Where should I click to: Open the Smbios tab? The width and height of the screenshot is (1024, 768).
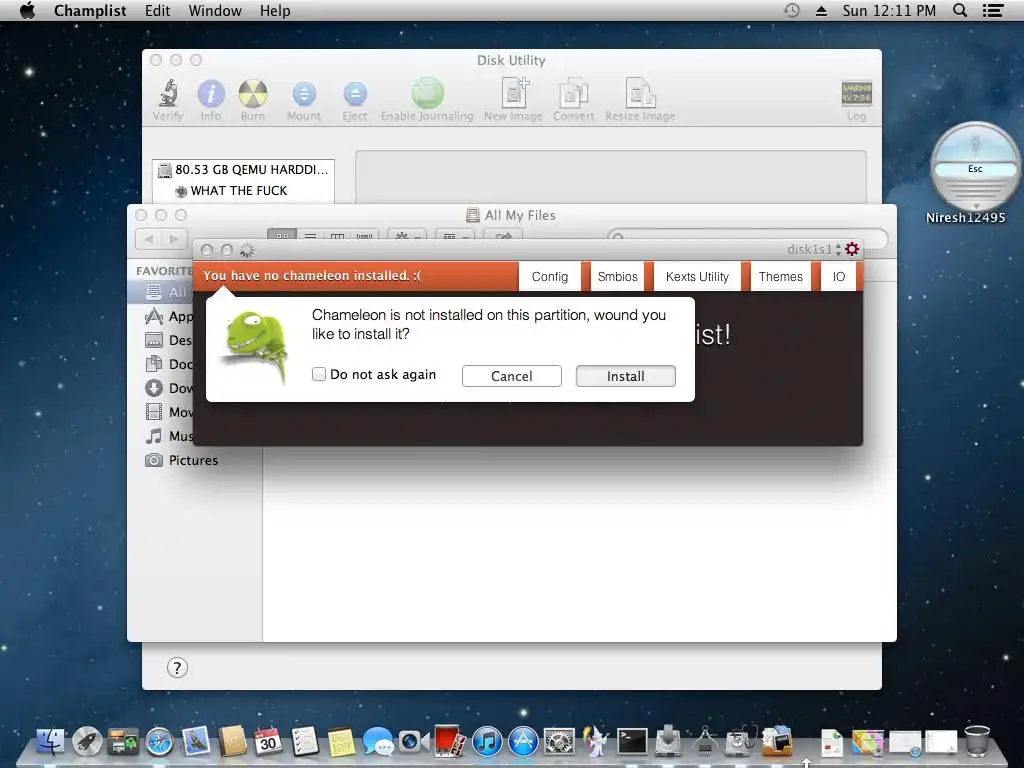pyautogui.click(x=617, y=277)
